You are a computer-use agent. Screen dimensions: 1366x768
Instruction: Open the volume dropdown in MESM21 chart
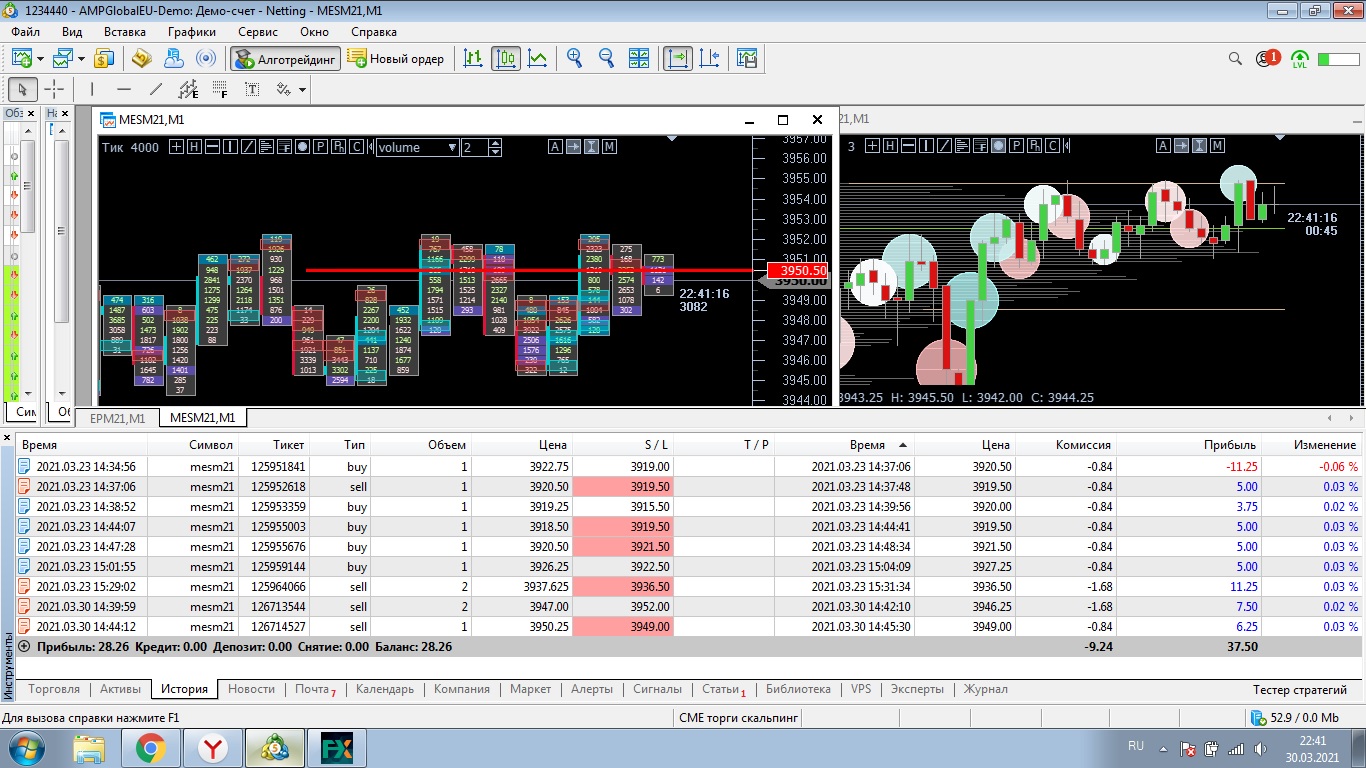[x=418, y=147]
